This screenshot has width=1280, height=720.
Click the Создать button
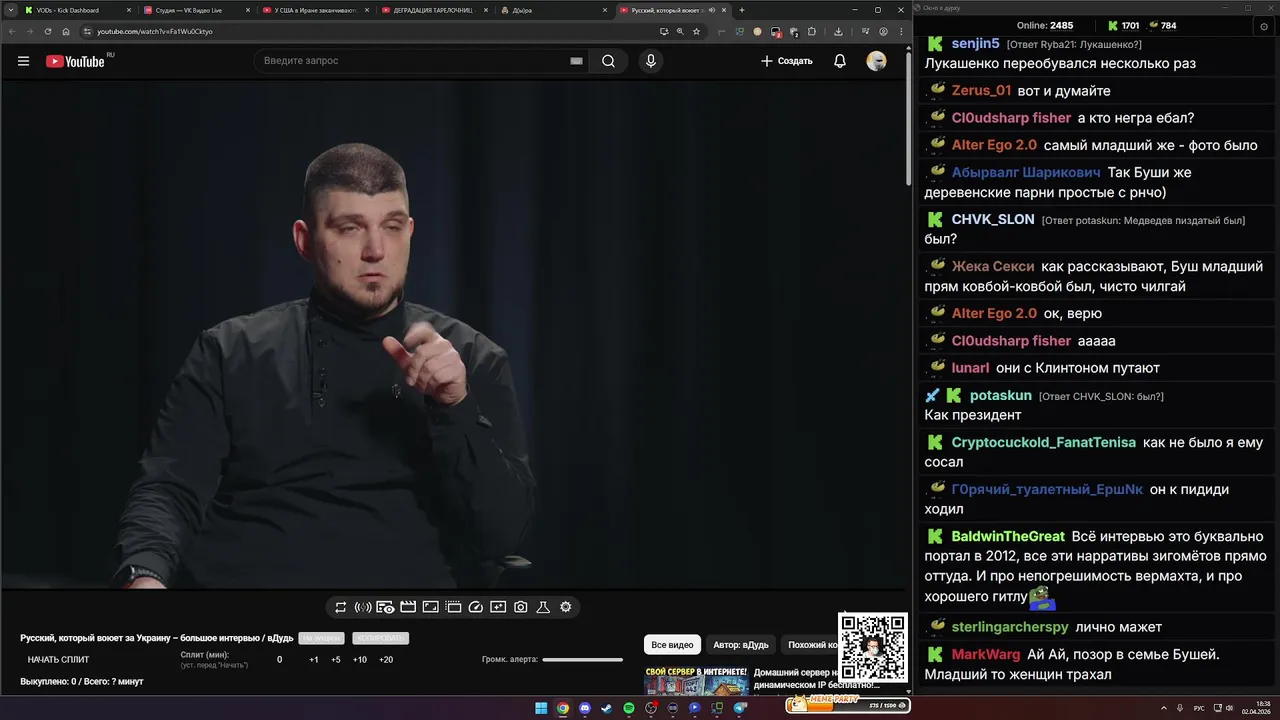point(787,61)
